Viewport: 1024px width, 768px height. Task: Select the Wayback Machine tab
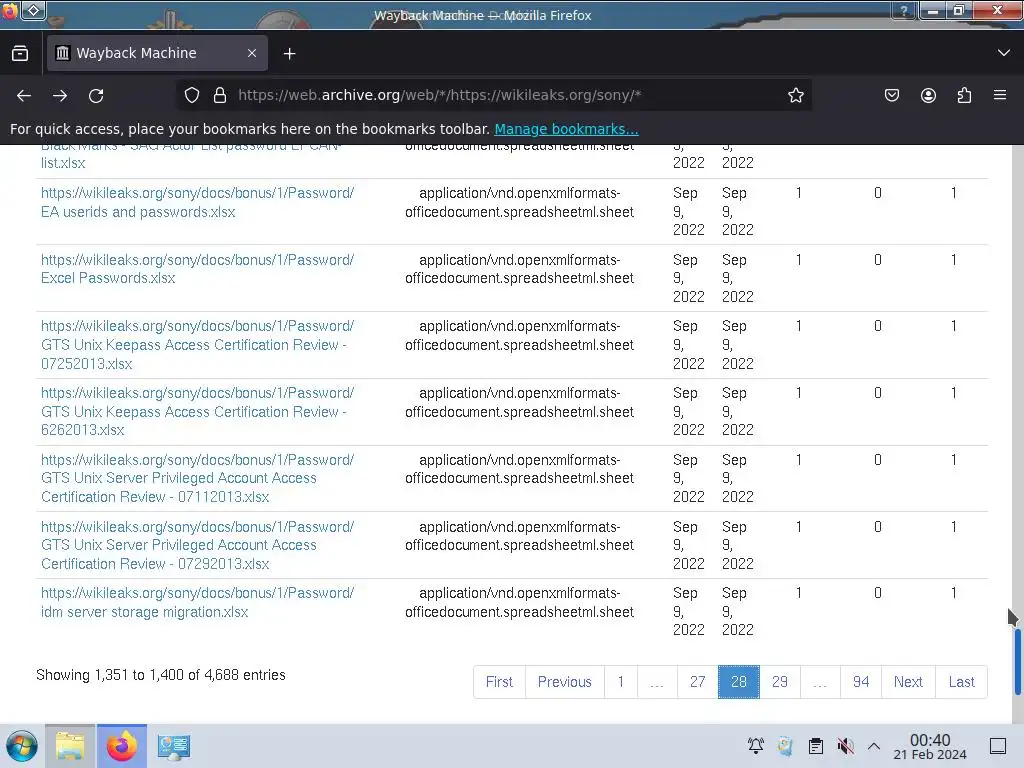157,53
